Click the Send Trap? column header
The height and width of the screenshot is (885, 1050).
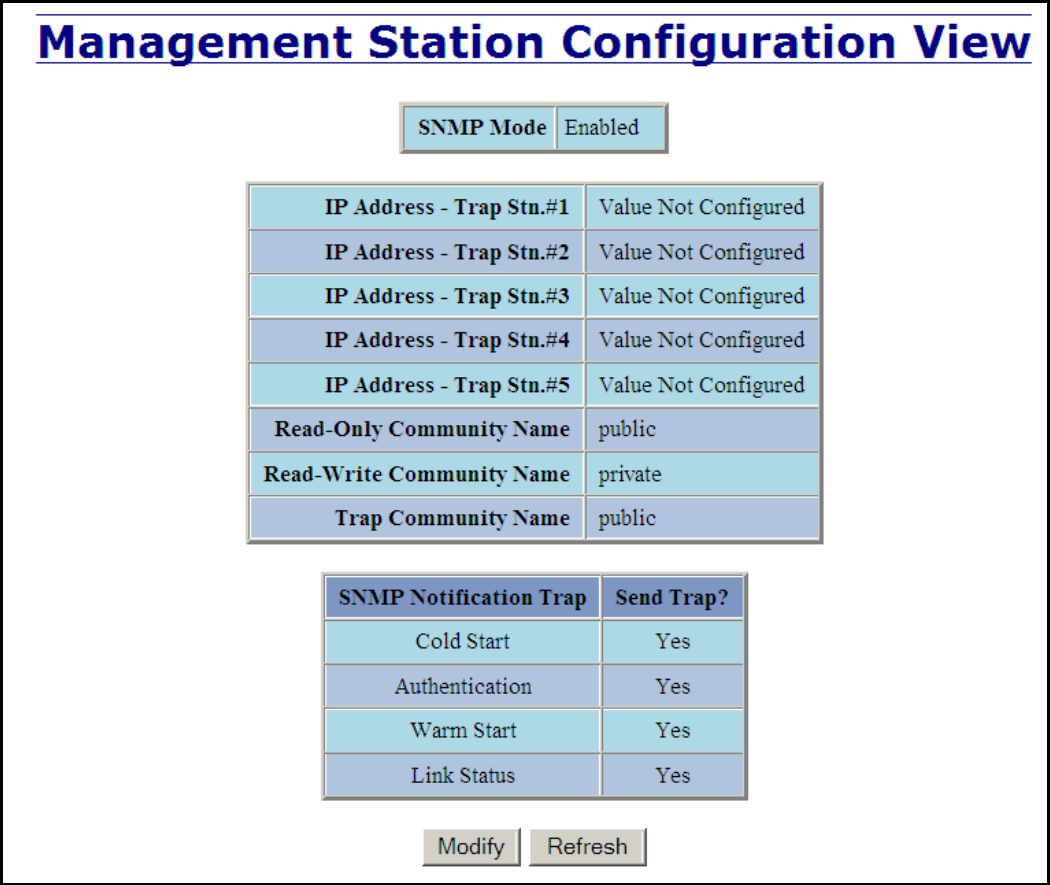click(x=672, y=597)
